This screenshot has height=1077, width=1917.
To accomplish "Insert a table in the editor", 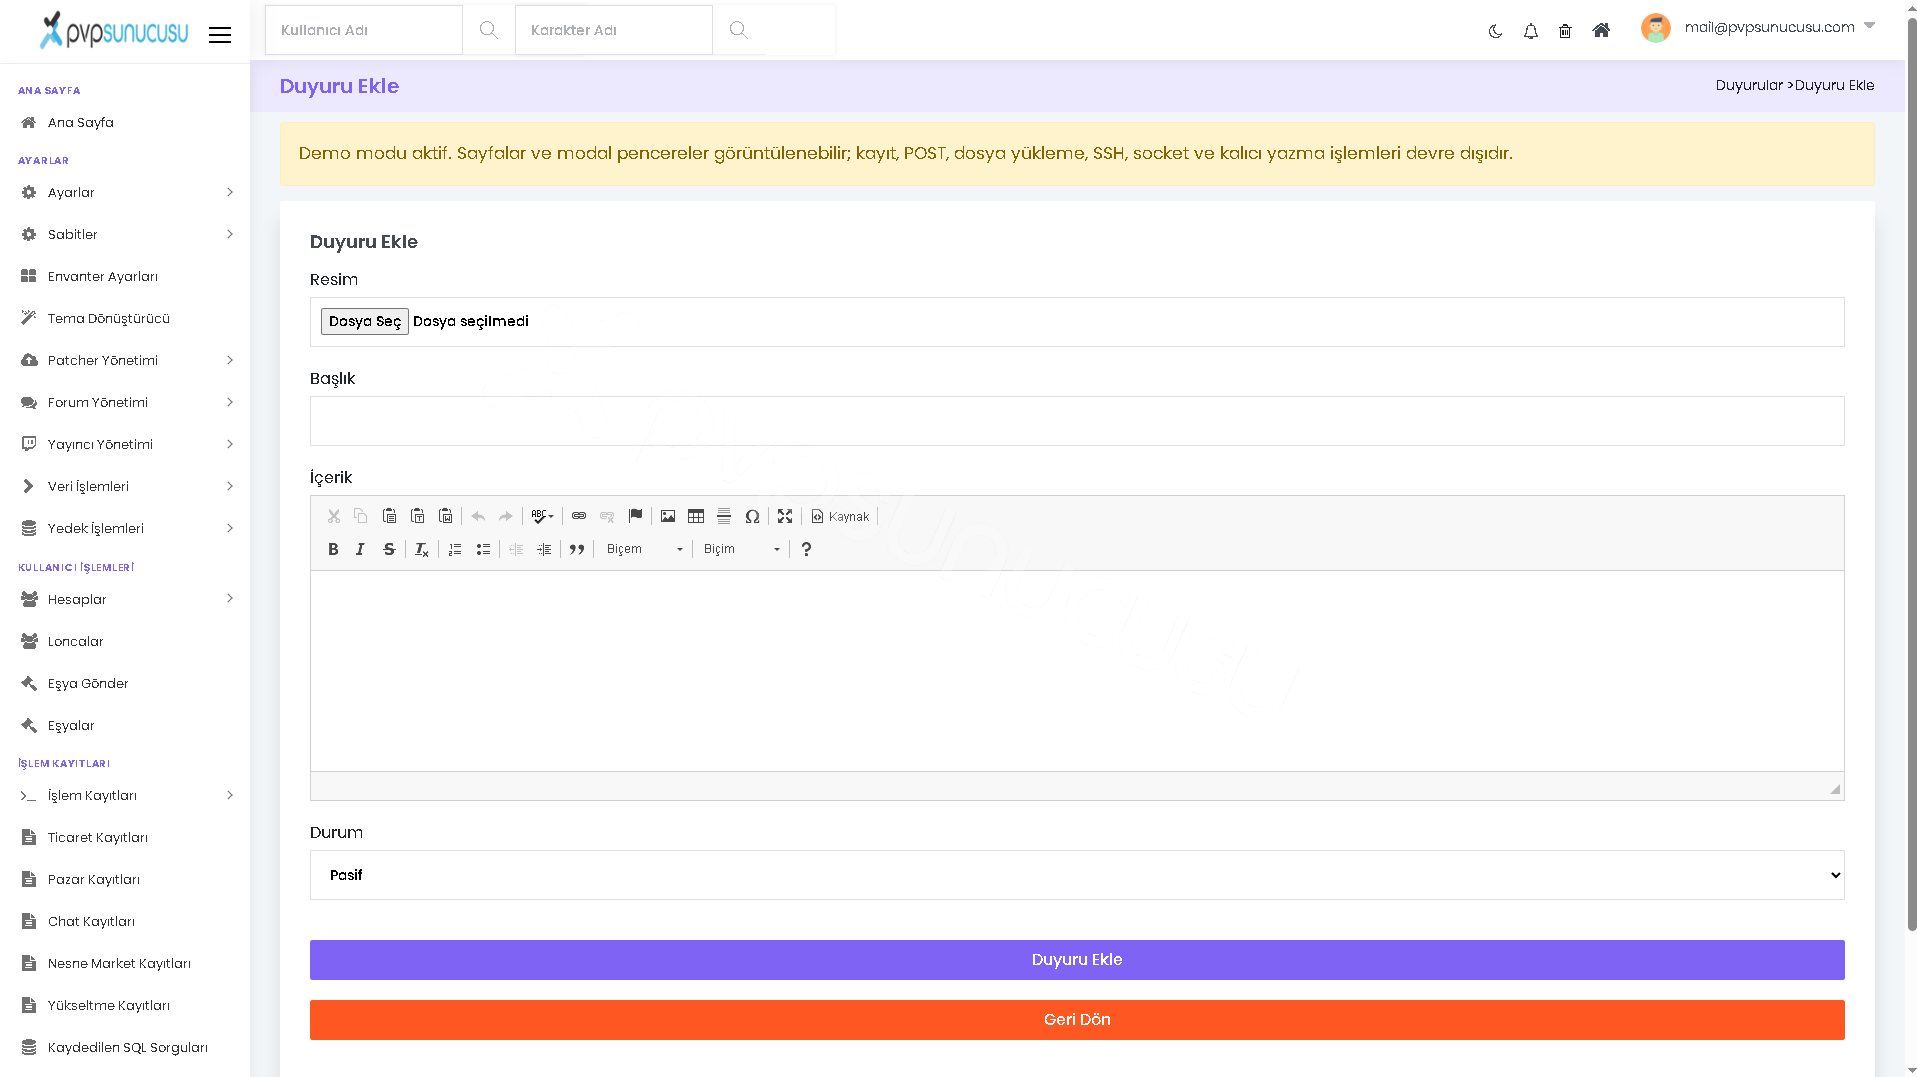I will pyautogui.click(x=696, y=516).
